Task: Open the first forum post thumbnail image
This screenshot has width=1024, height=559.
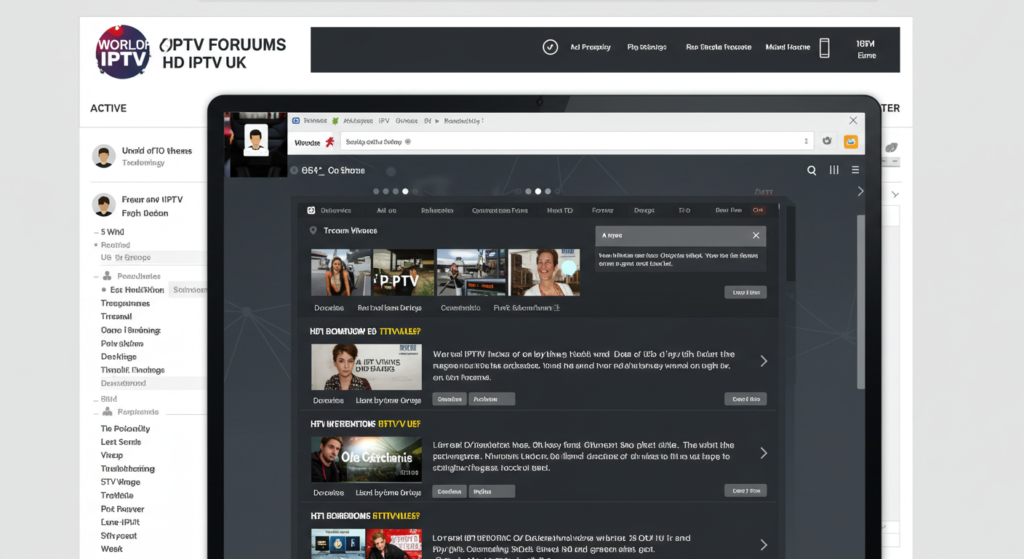Action: click(x=366, y=367)
